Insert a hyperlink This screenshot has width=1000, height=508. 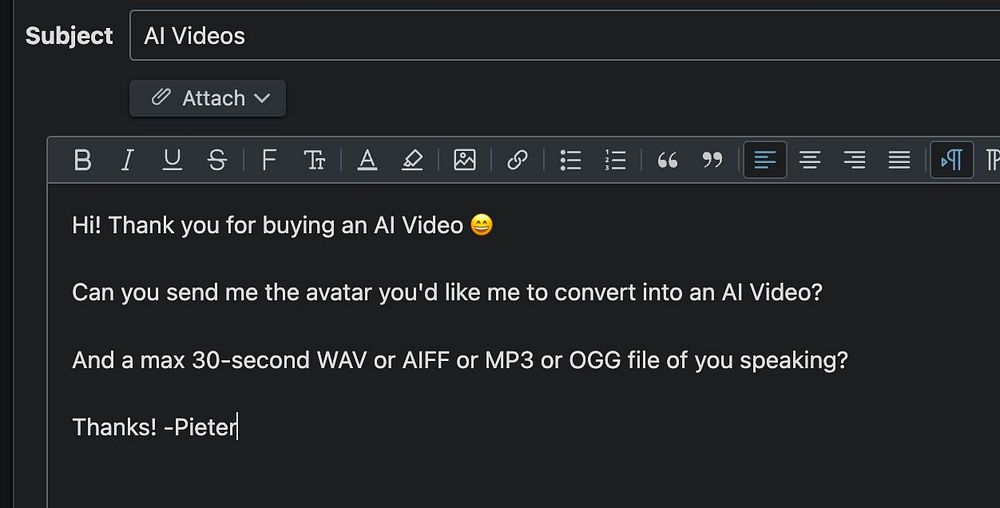(517, 160)
